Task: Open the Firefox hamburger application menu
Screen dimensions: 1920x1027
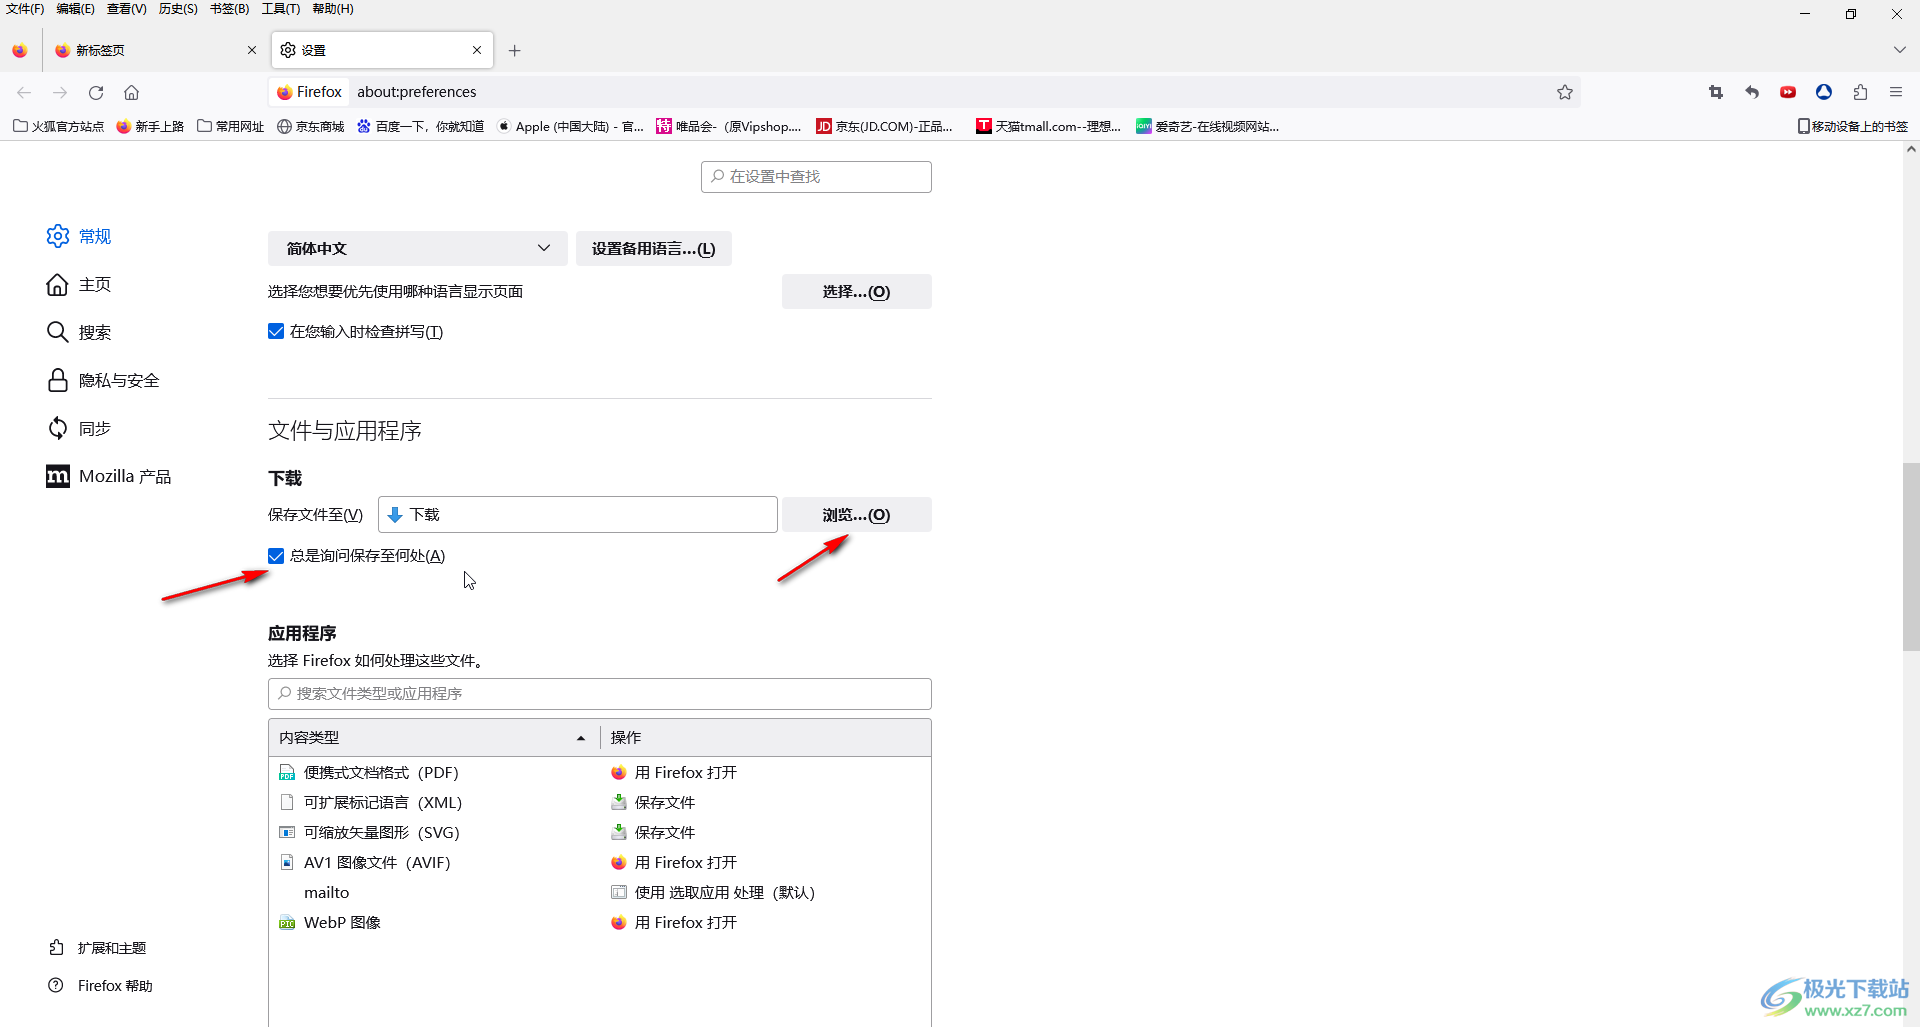Action: (x=1896, y=92)
